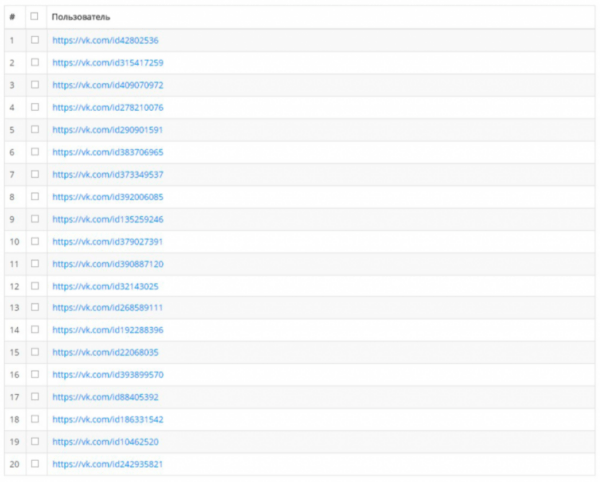Image resolution: width=600 pixels, height=482 pixels.
Task: Select the checkbox beside id392006085
Action: 35,196
